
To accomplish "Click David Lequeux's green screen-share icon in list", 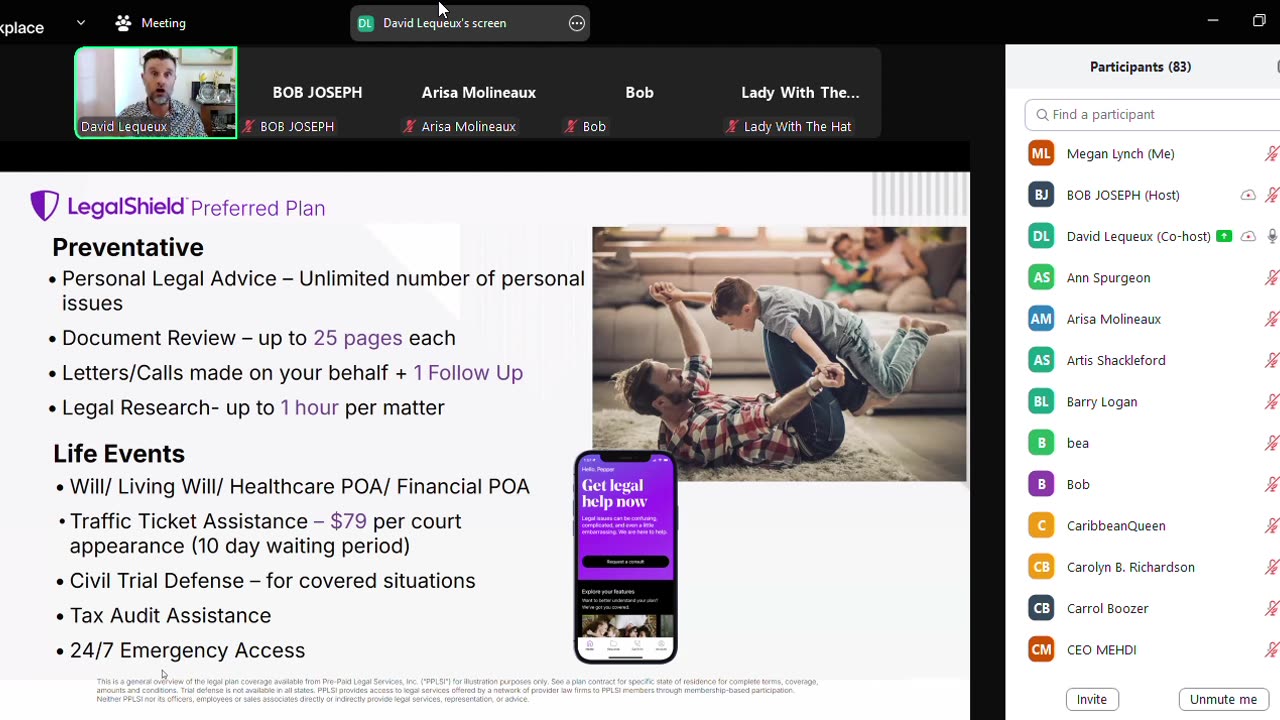I will (x=1223, y=236).
